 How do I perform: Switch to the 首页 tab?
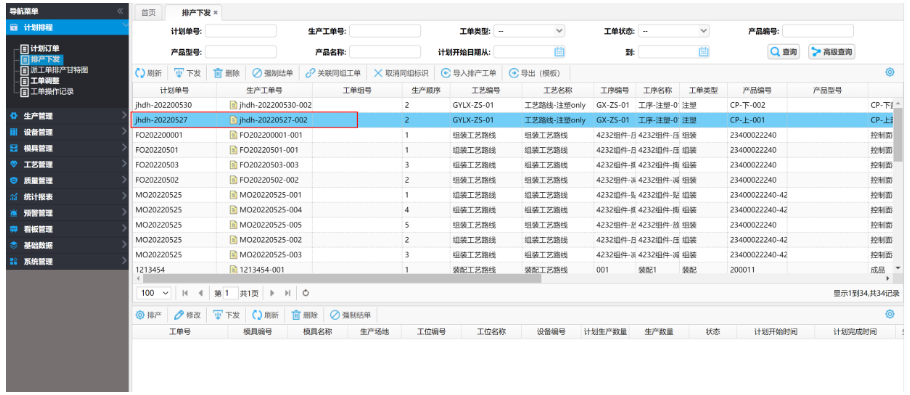tap(149, 12)
